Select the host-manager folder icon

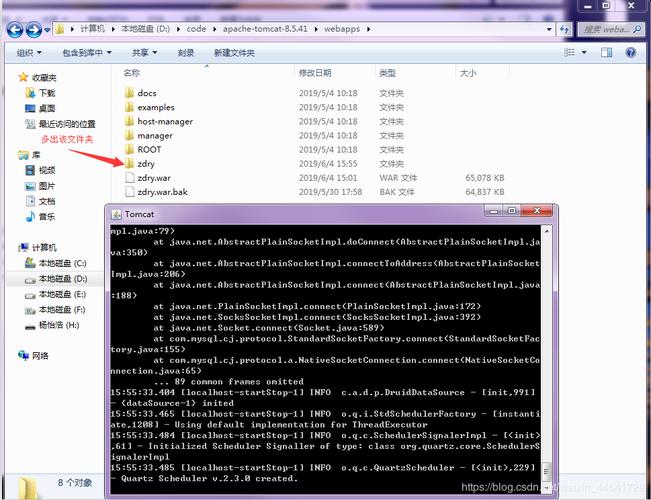(x=130, y=121)
